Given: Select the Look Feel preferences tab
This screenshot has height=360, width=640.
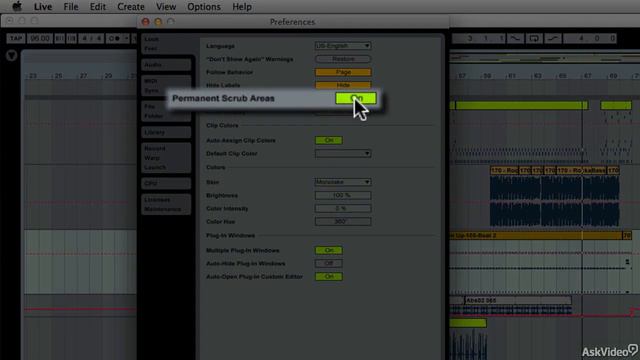Looking at the screenshot, I should coord(167,44).
